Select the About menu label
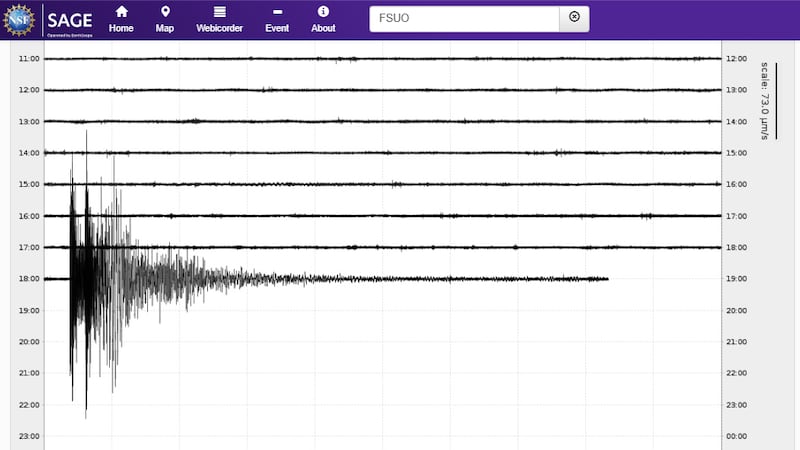 (x=323, y=28)
